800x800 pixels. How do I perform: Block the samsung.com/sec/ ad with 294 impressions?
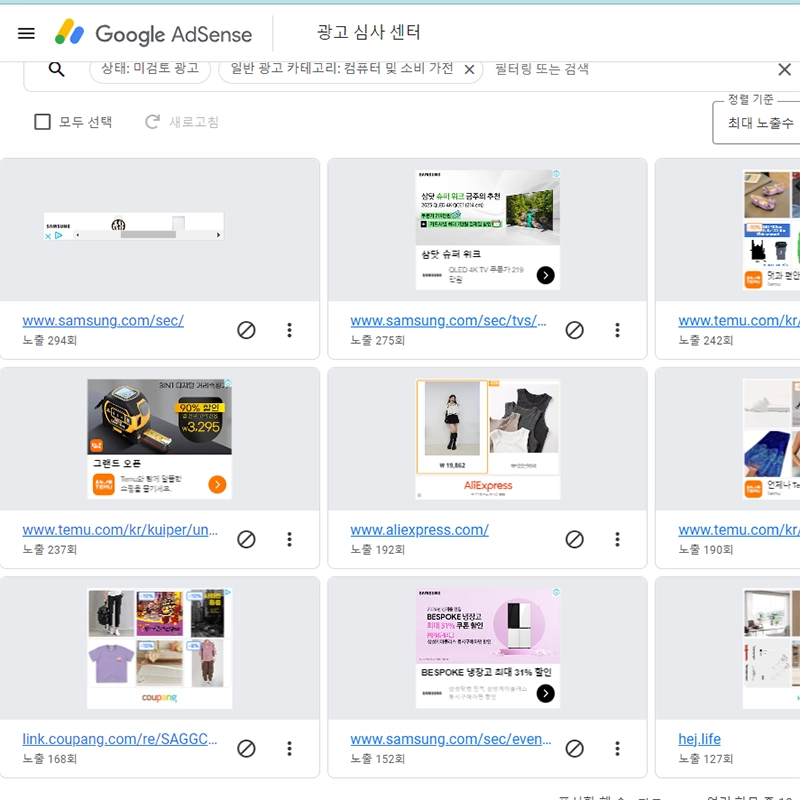tap(246, 330)
